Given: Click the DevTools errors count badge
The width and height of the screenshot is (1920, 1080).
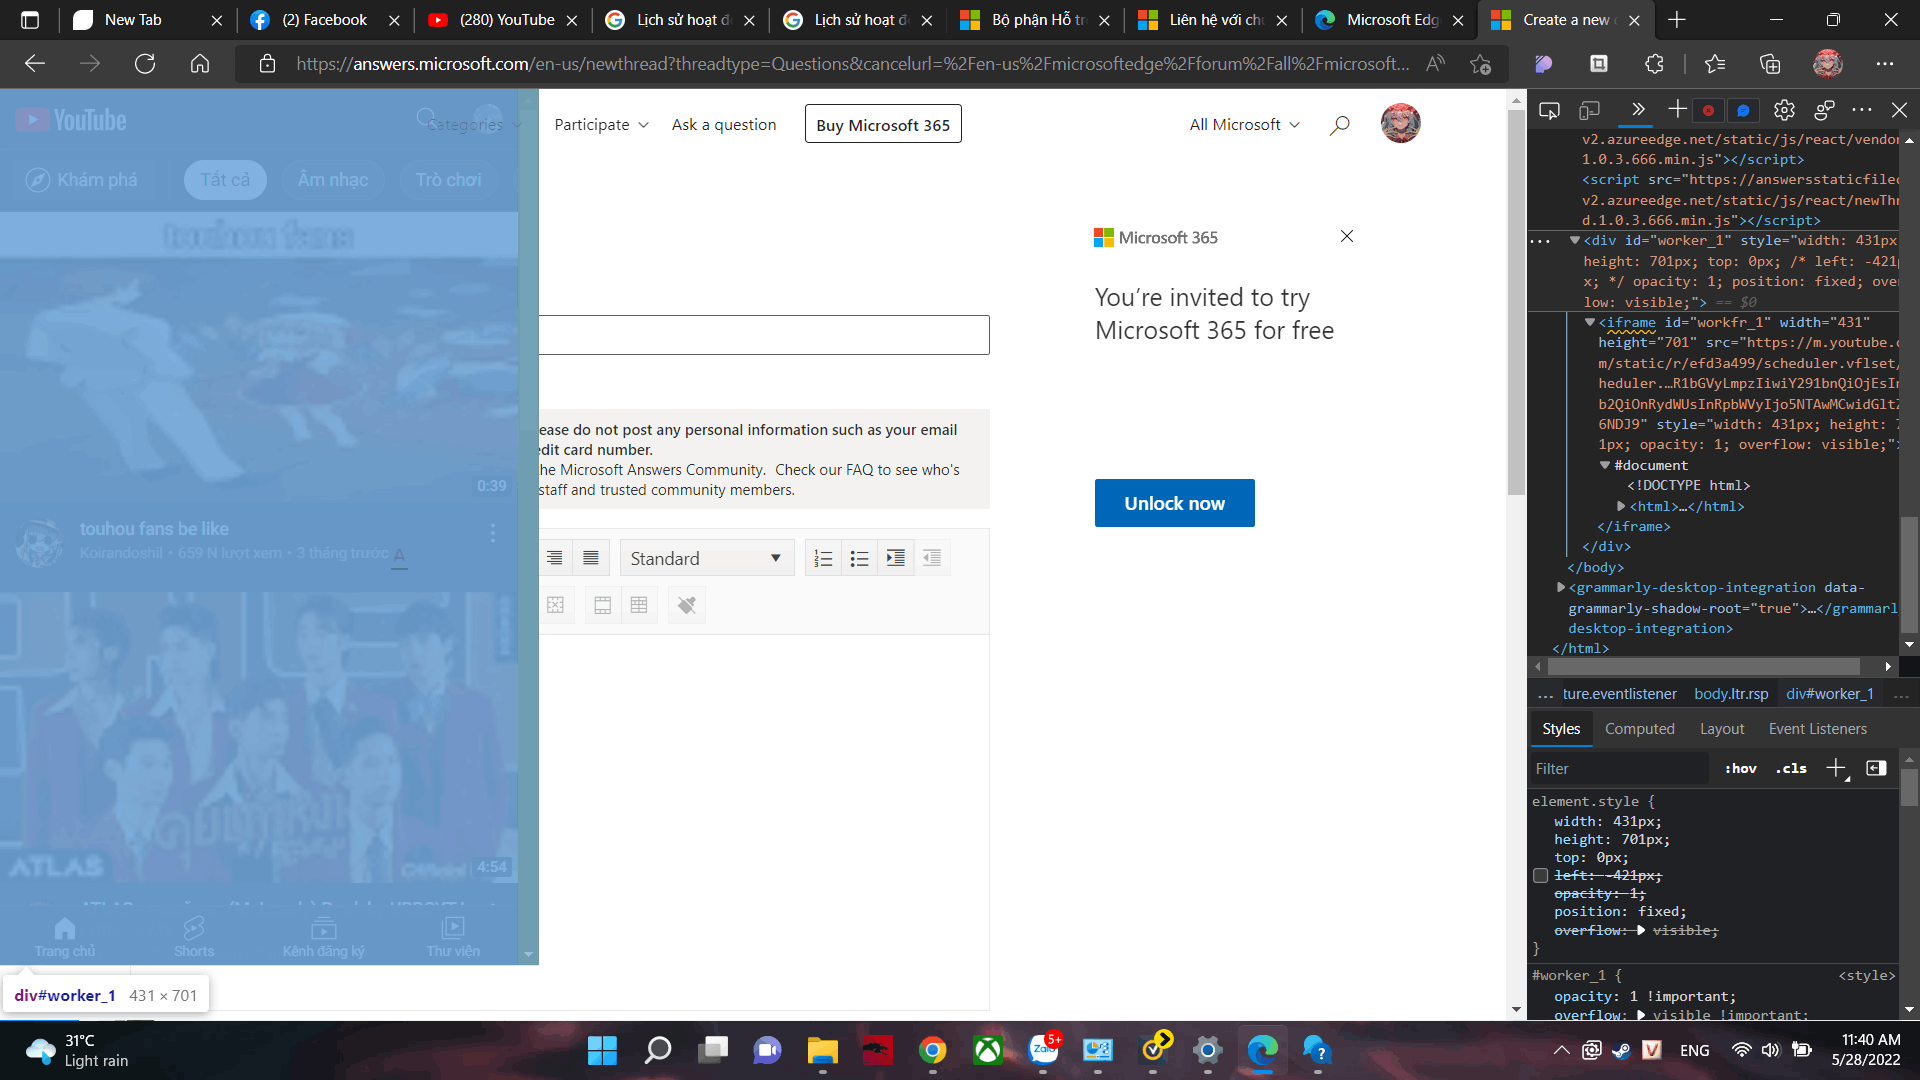Looking at the screenshot, I should (1708, 110).
